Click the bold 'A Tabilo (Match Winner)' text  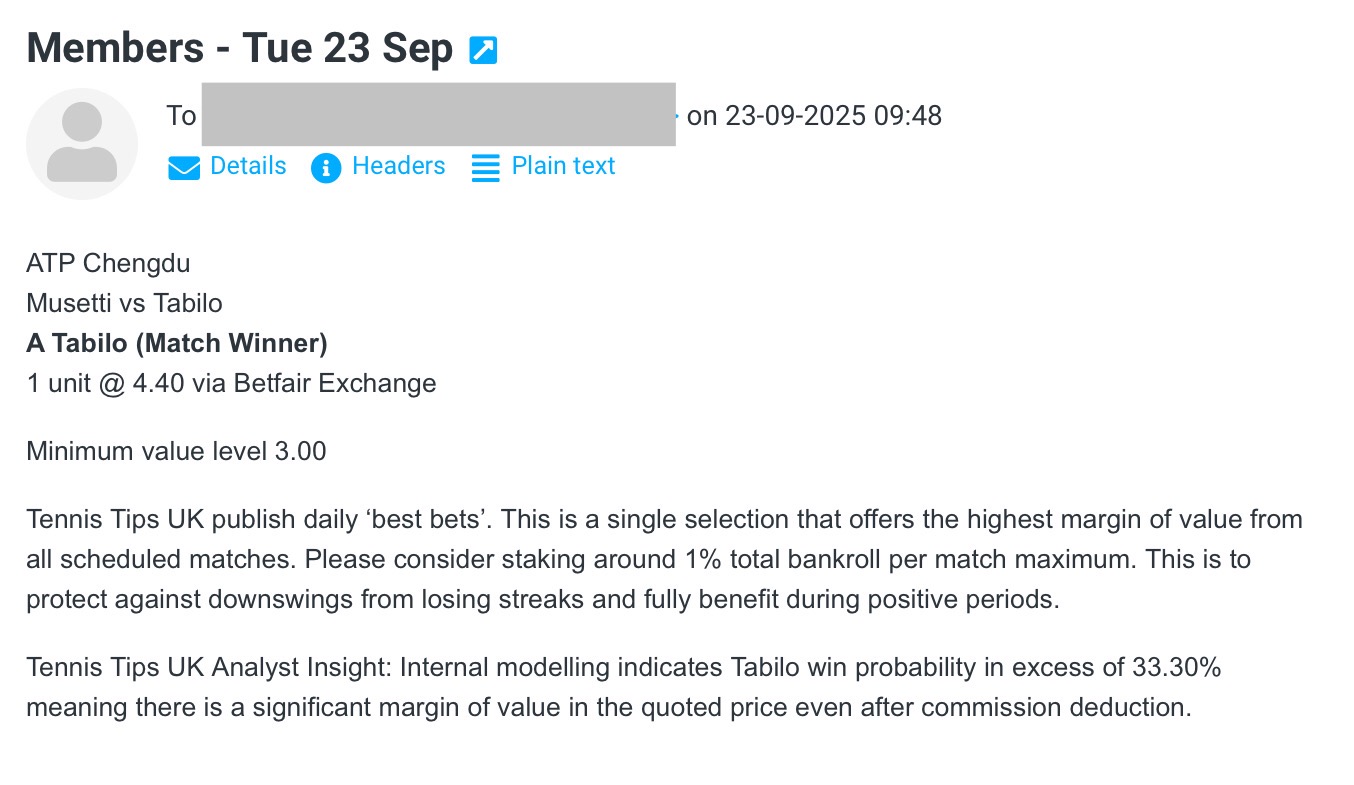coord(177,343)
